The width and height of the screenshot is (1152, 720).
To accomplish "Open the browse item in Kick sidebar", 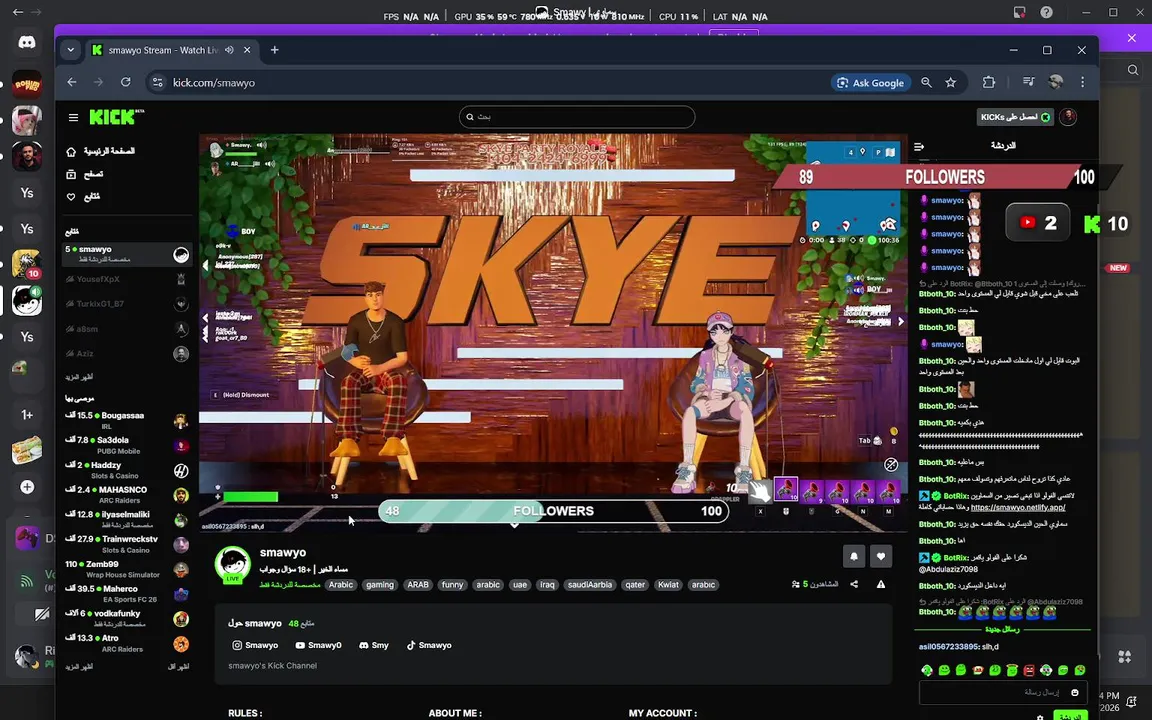I will pyautogui.click(x=85, y=174).
